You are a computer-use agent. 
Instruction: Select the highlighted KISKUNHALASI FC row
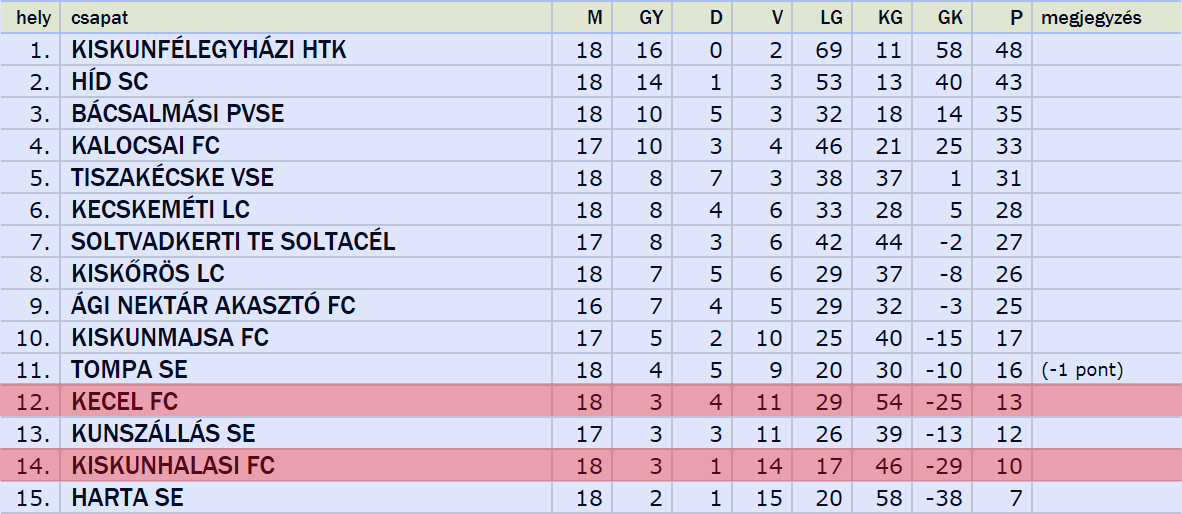(x=591, y=465)
